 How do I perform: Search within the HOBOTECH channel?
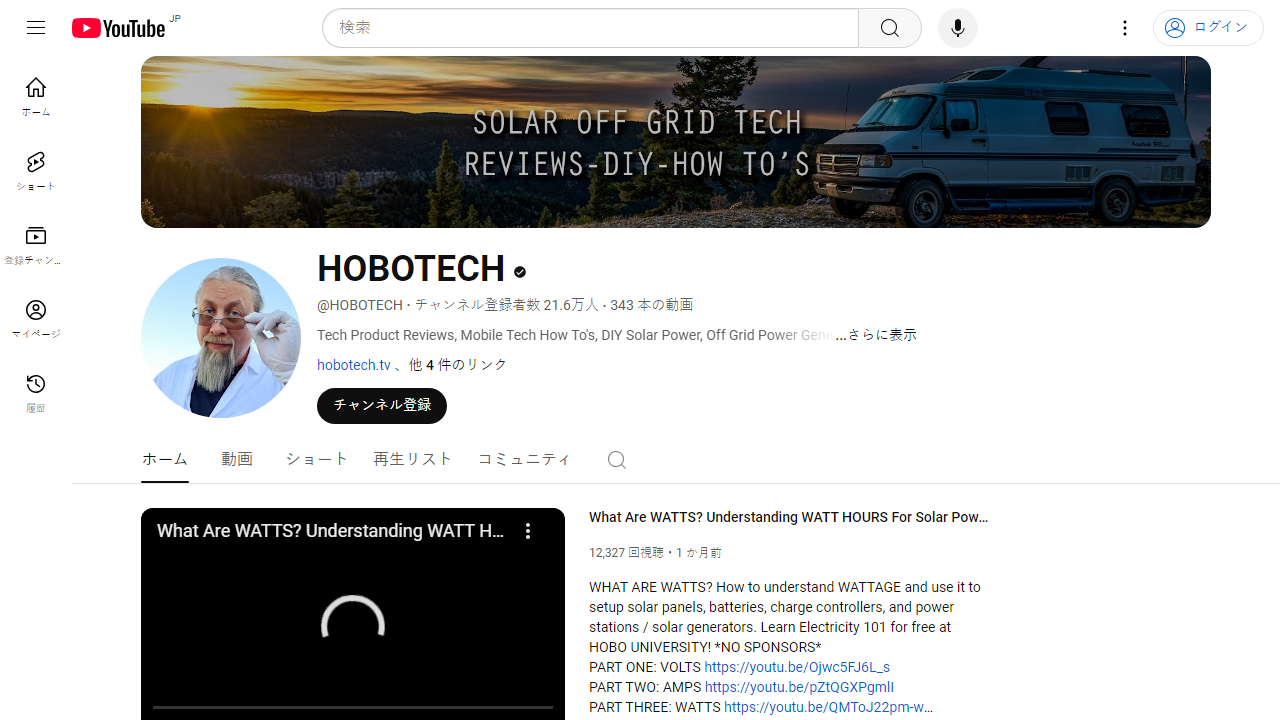click(616, 460)
